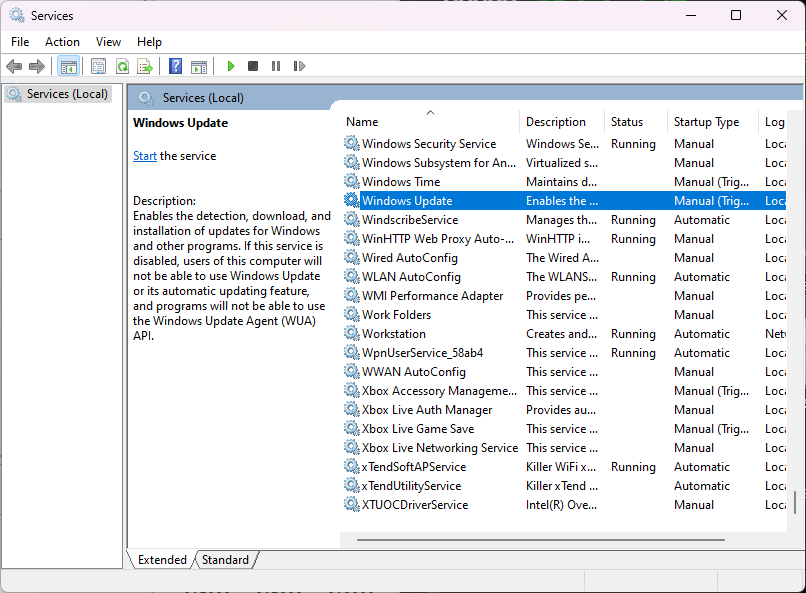Open the Properties toolbar icon

(98, 66)
